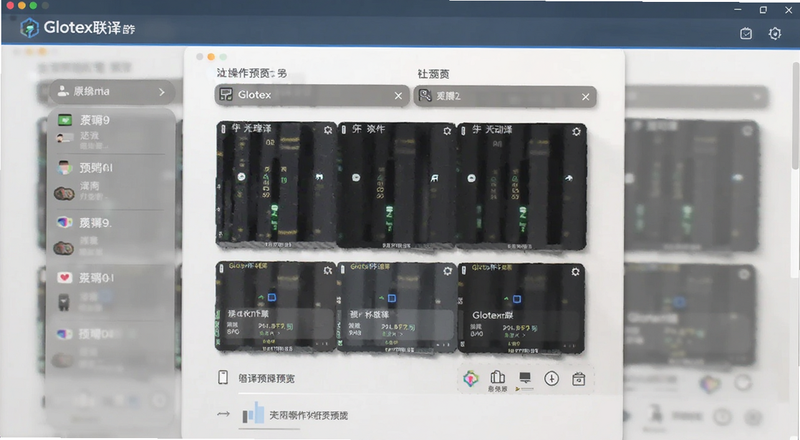Click the search icon in the second chip
The image size is (800, 440).
pyautogui.click(x=425, y=95)
